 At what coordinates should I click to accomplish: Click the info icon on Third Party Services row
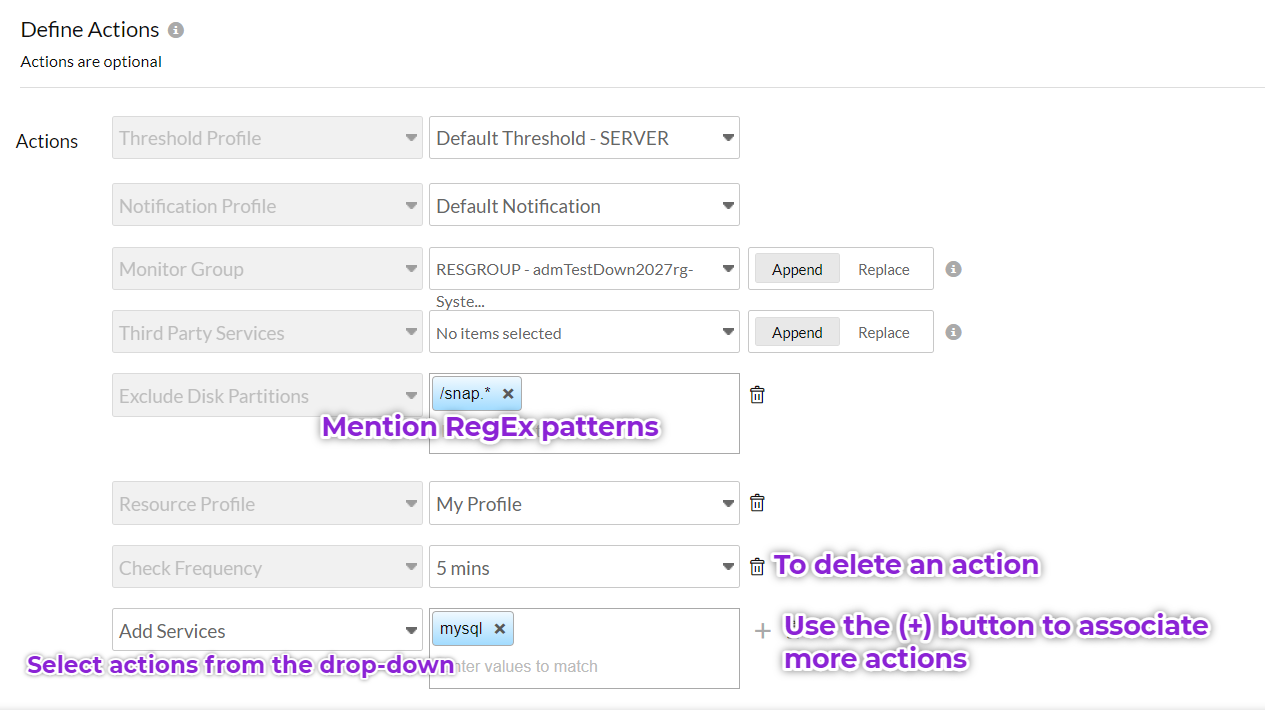pyautogui.click(x=953, y=331)
